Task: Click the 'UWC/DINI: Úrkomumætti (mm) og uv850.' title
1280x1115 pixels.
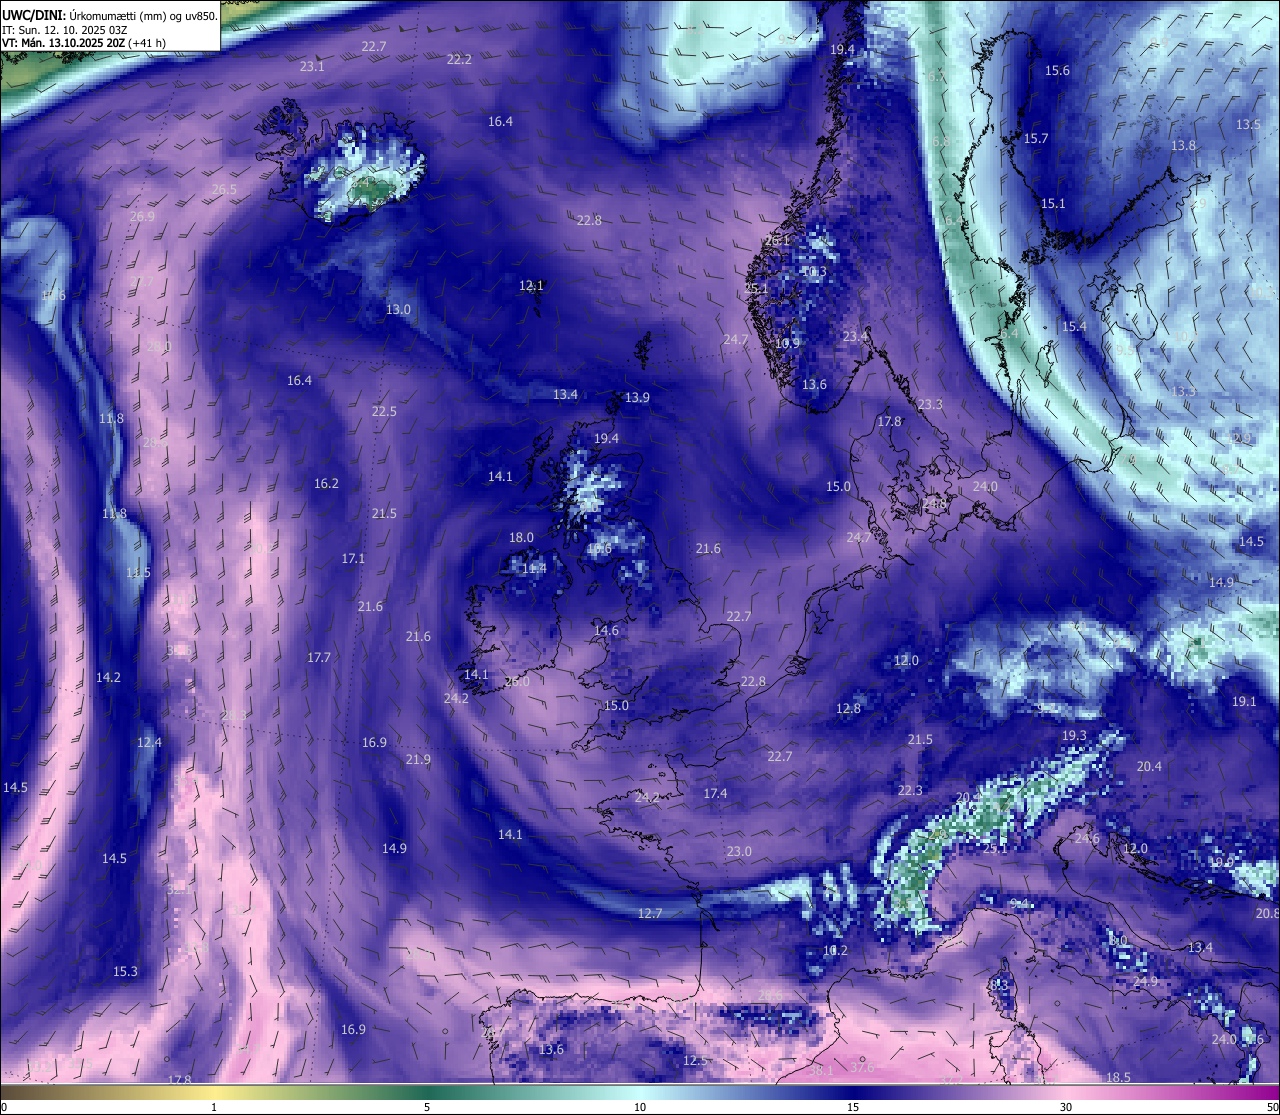Action: pyautogui.click(x=110, y=15)
